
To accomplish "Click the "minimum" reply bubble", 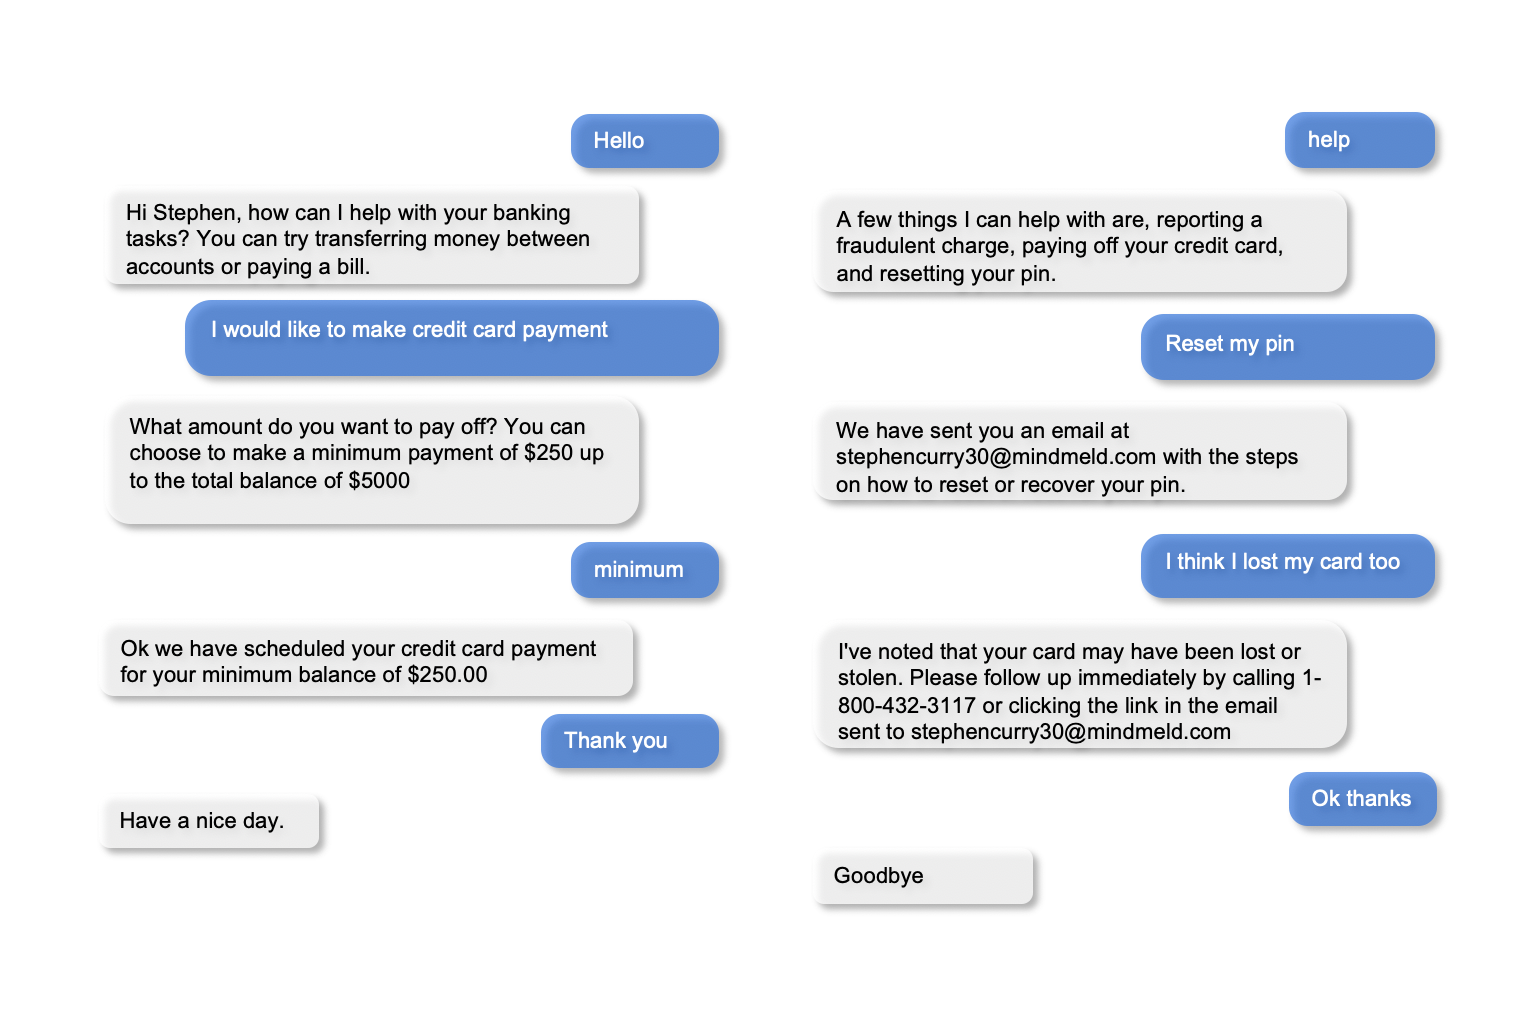I will tap(644, 570).
